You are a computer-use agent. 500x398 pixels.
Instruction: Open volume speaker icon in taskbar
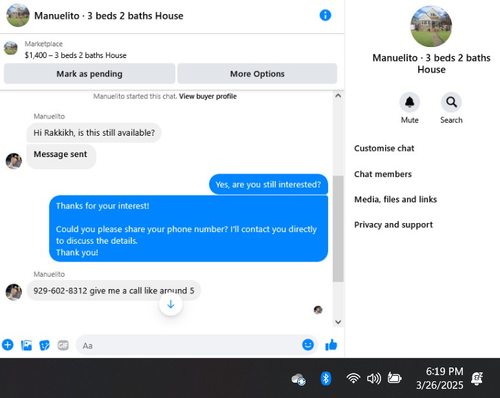pos(374,378)
